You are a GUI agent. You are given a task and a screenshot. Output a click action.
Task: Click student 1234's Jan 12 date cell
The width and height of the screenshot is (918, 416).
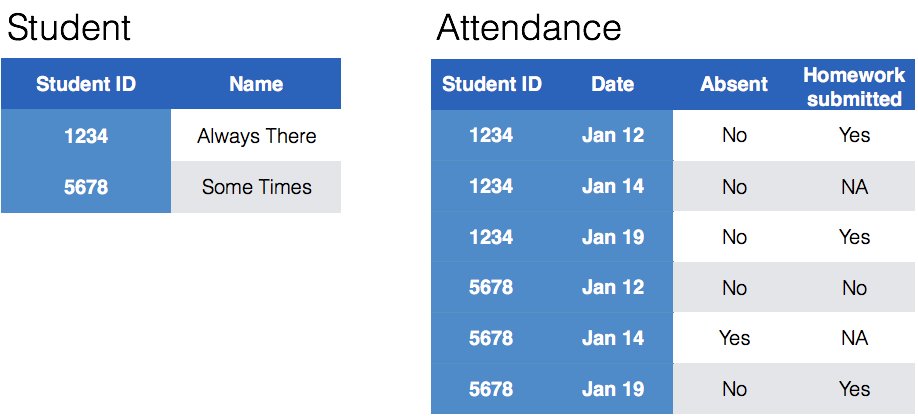(x=612, y=135)
